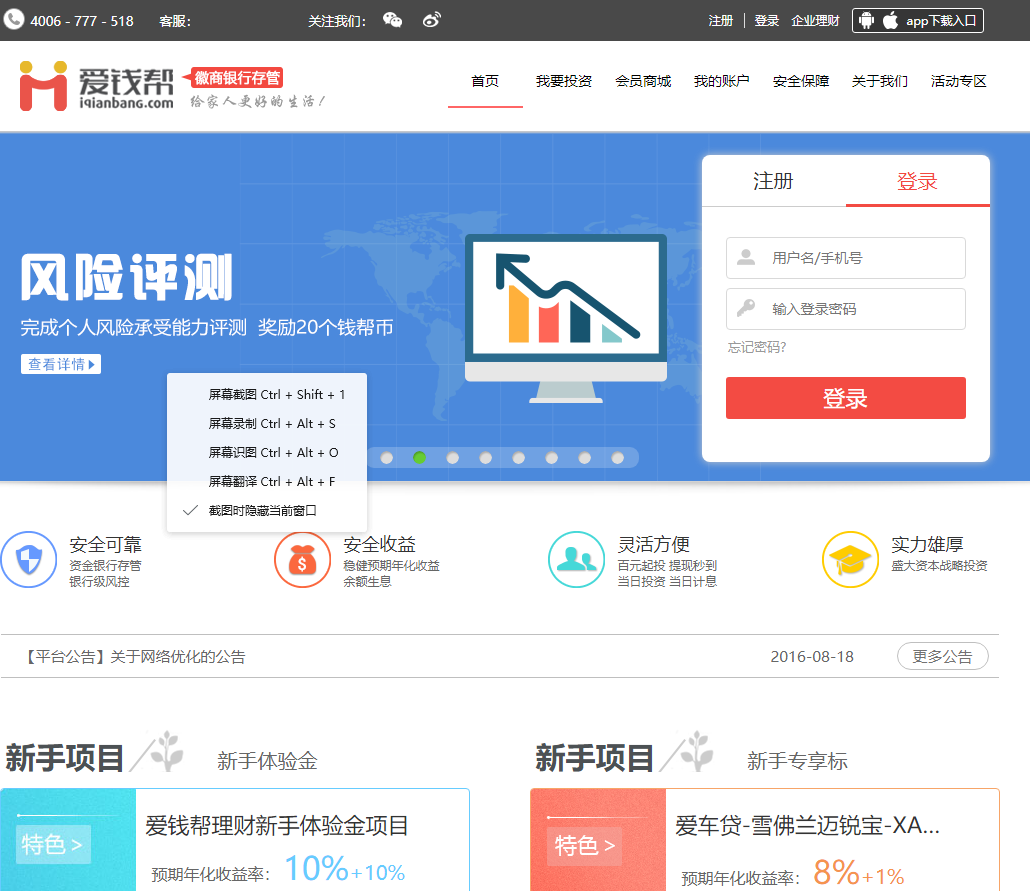
Task: Click the 更多公告 button
Action: (x=942, y=656)
